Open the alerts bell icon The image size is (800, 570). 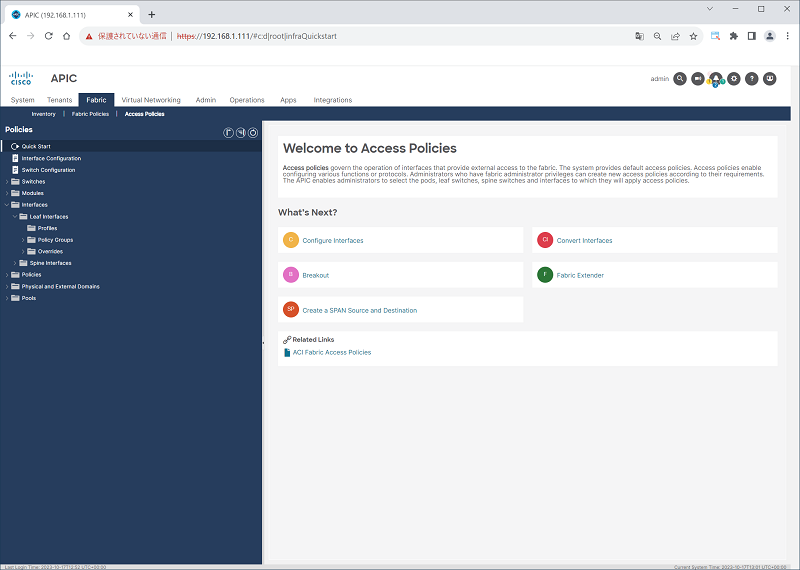[x=716, y=79]
